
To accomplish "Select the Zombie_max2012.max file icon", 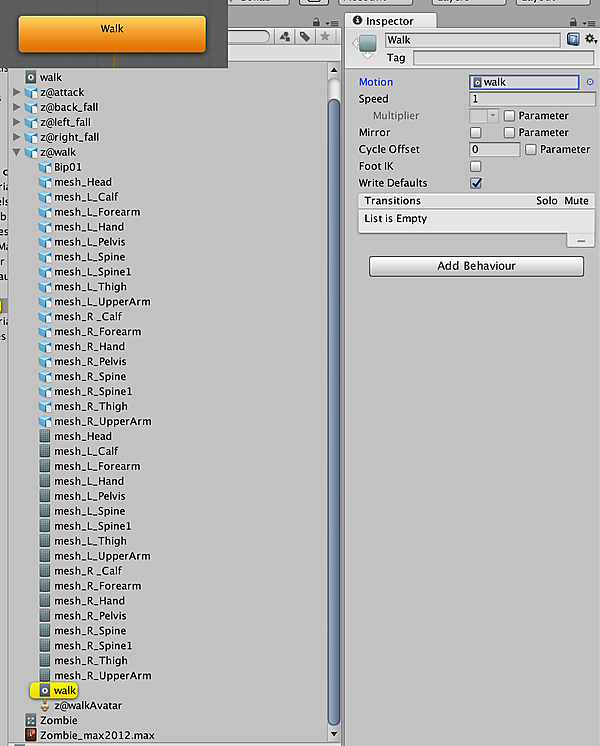I will click(31, 735).
